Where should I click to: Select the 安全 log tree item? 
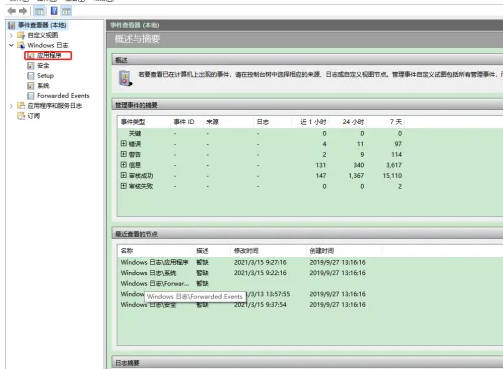(43, 65)
